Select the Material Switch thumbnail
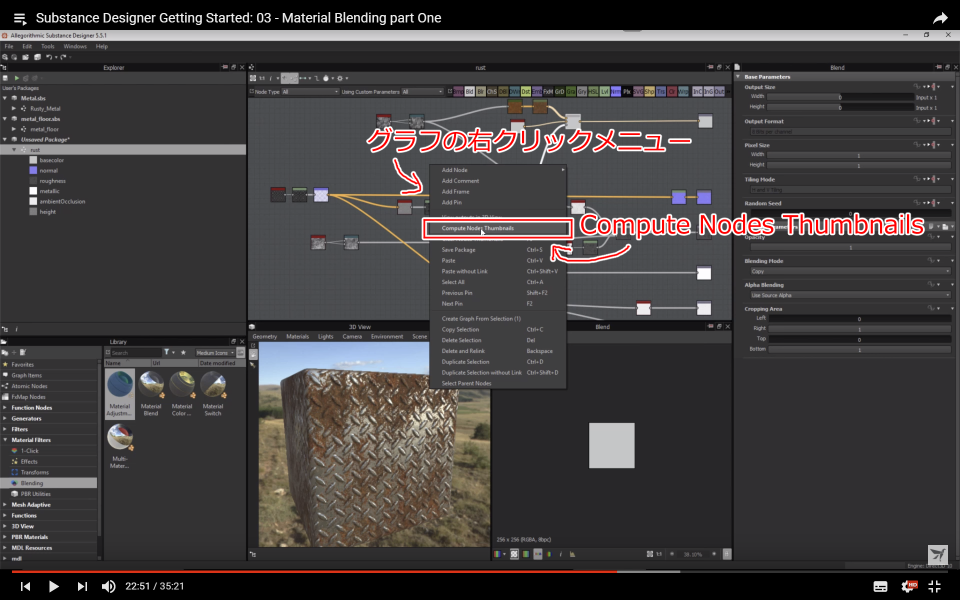This screenshot has height=600, width=960. [x=212, y=394]
